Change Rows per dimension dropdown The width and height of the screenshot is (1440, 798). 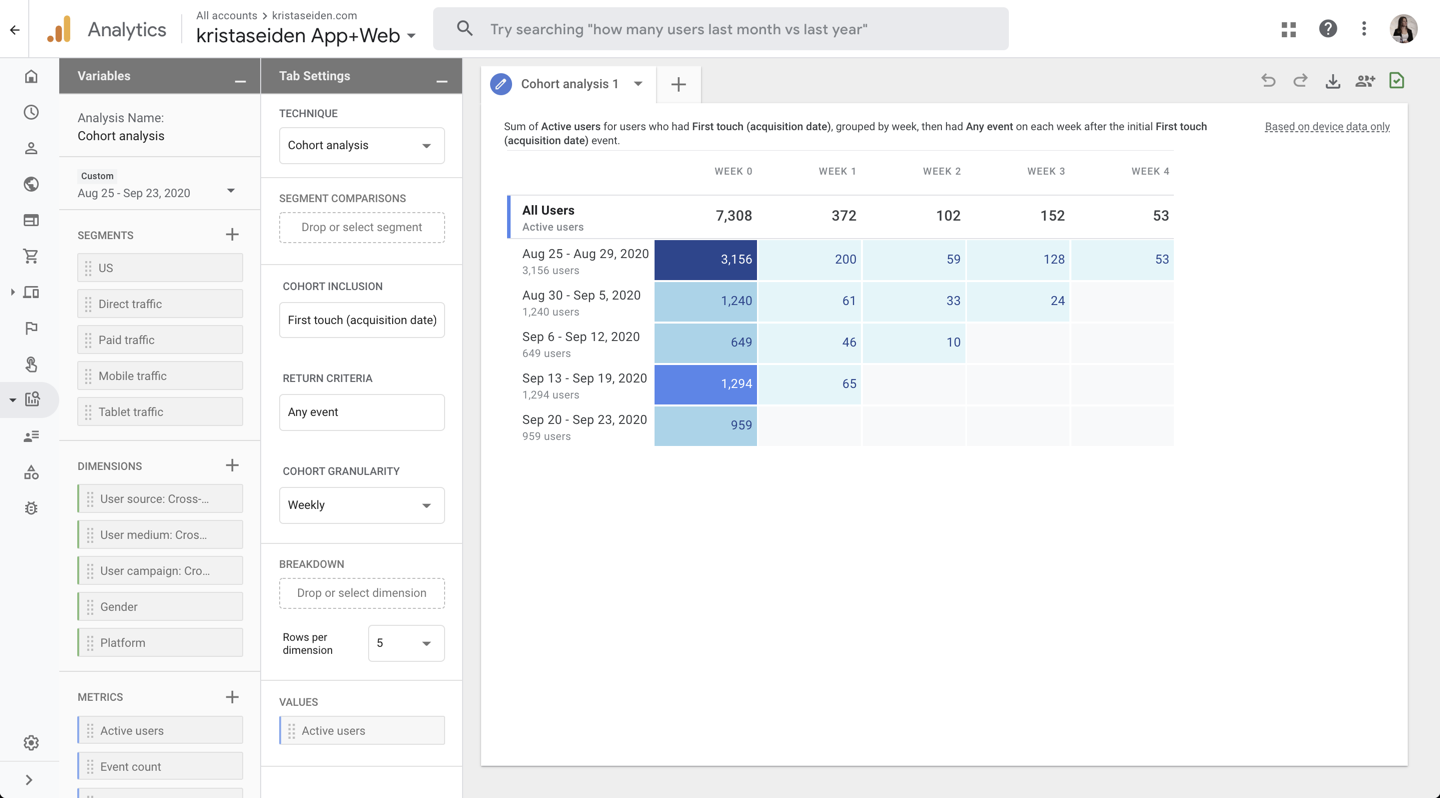point(405,643)
